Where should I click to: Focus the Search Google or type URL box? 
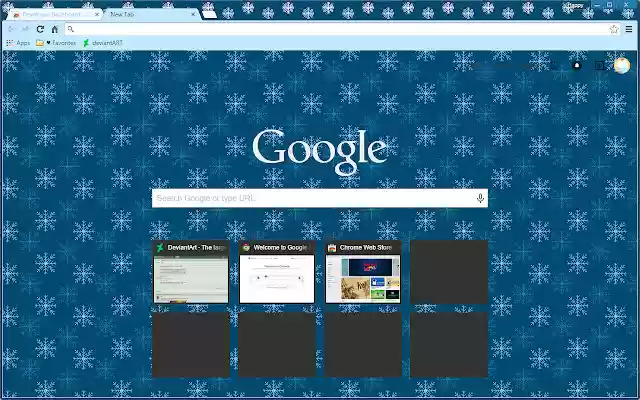(x=320, y=198)
